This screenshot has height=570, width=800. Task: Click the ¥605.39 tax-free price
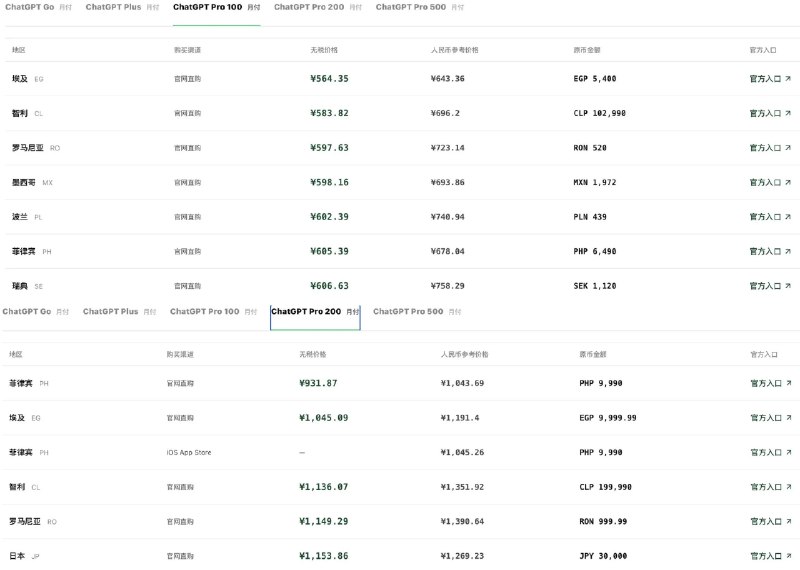coord(329,251)
